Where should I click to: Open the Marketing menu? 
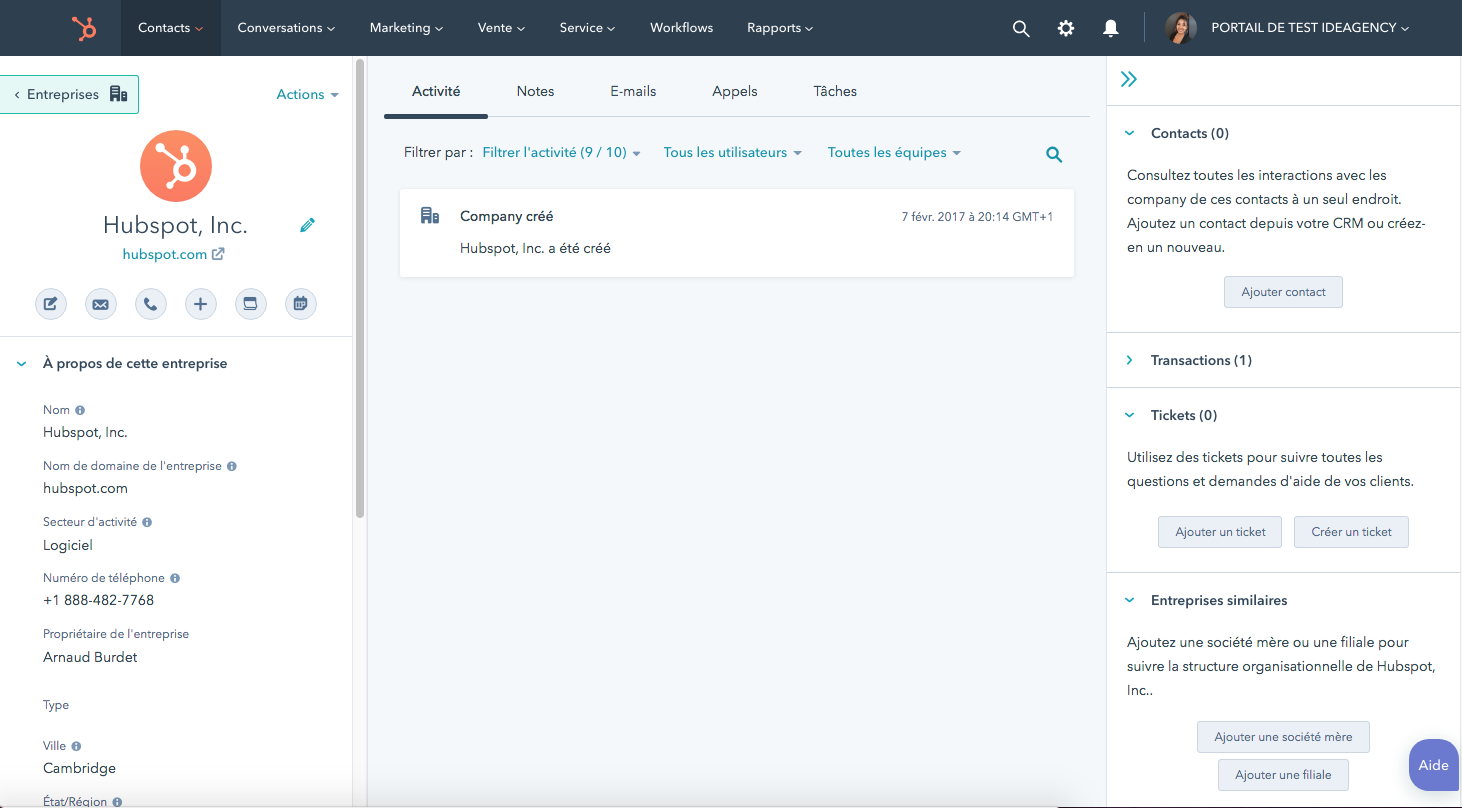click(406, 28)
